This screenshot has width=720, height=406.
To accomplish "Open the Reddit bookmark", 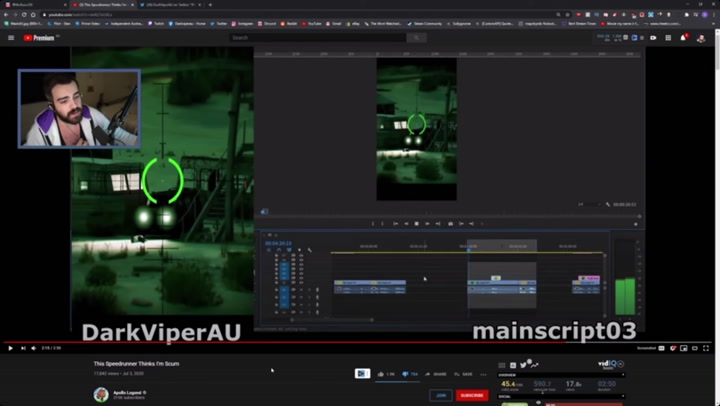I will pyautogui.click(x=289, y=23).
